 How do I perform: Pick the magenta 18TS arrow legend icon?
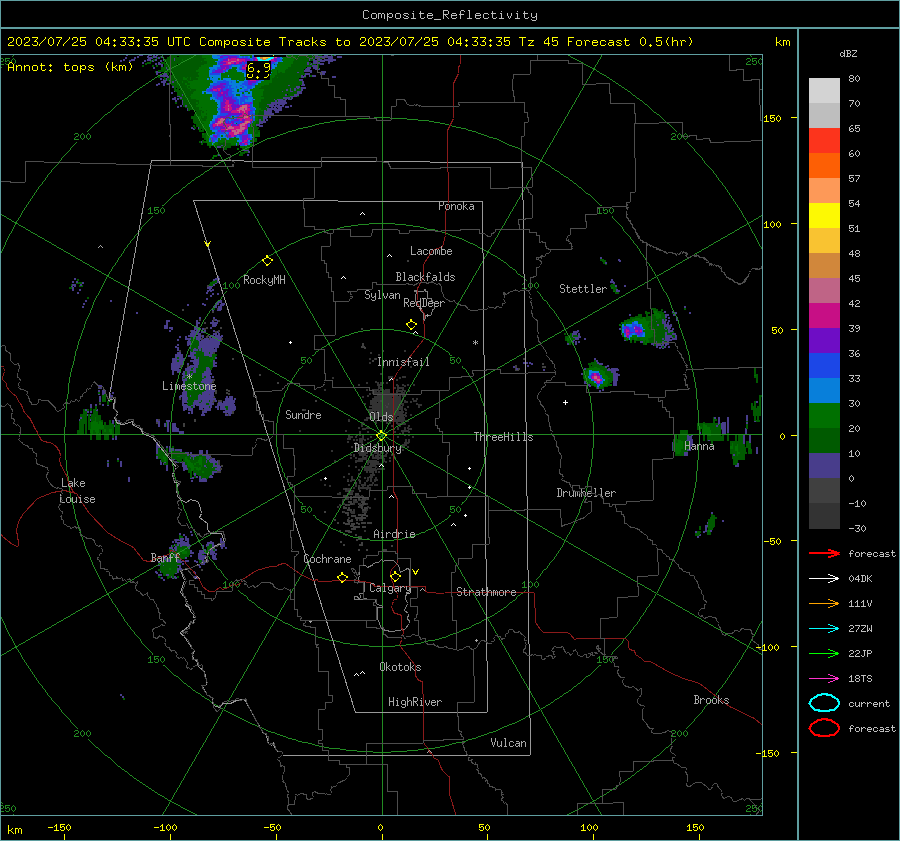click(824, 679)
